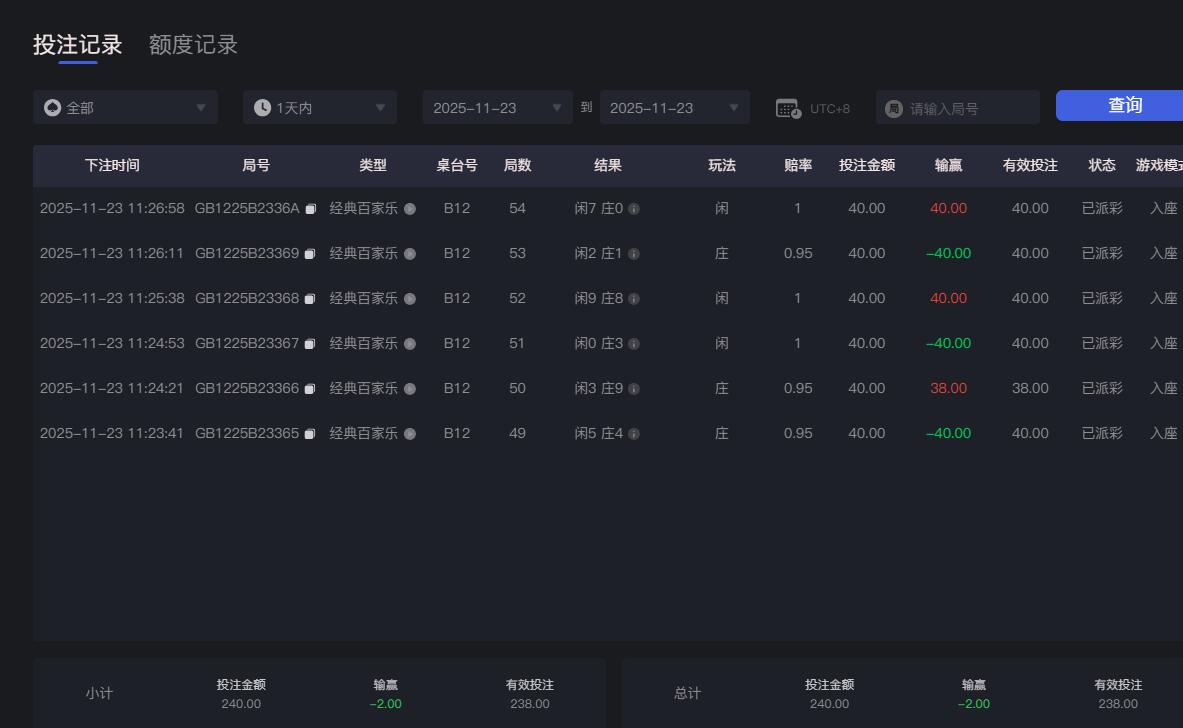Select the 投注记录 tab
Image resolution: width=1183 pixels, height=728 pixels.
click(79, 44)
